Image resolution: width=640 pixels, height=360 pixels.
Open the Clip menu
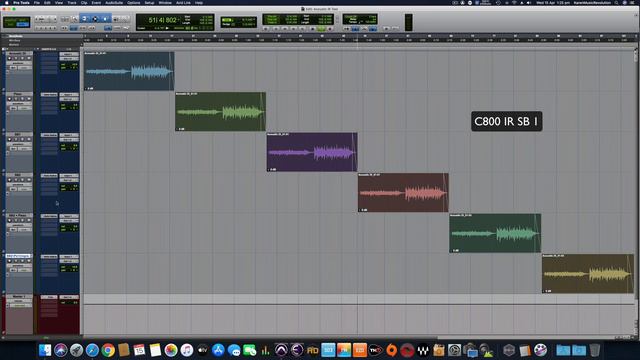click(x=84, y=2)
